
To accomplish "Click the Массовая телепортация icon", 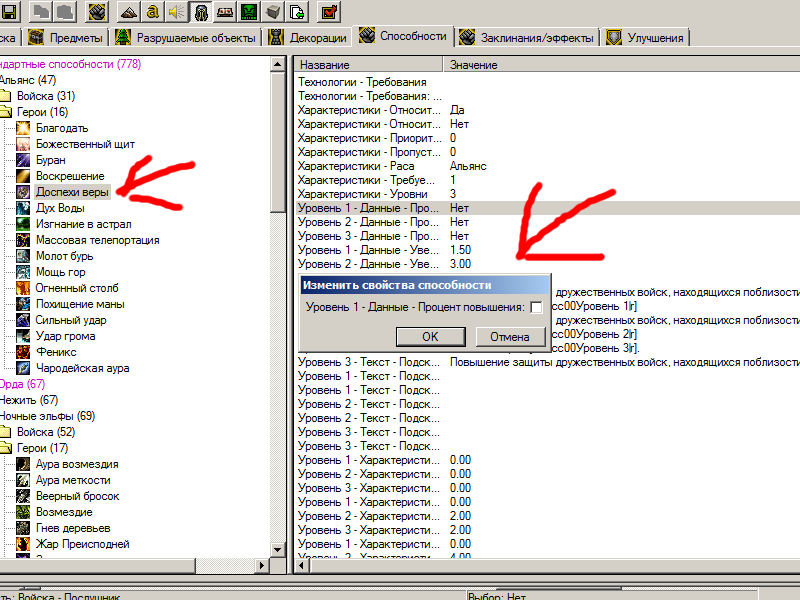I will point(23,240).
